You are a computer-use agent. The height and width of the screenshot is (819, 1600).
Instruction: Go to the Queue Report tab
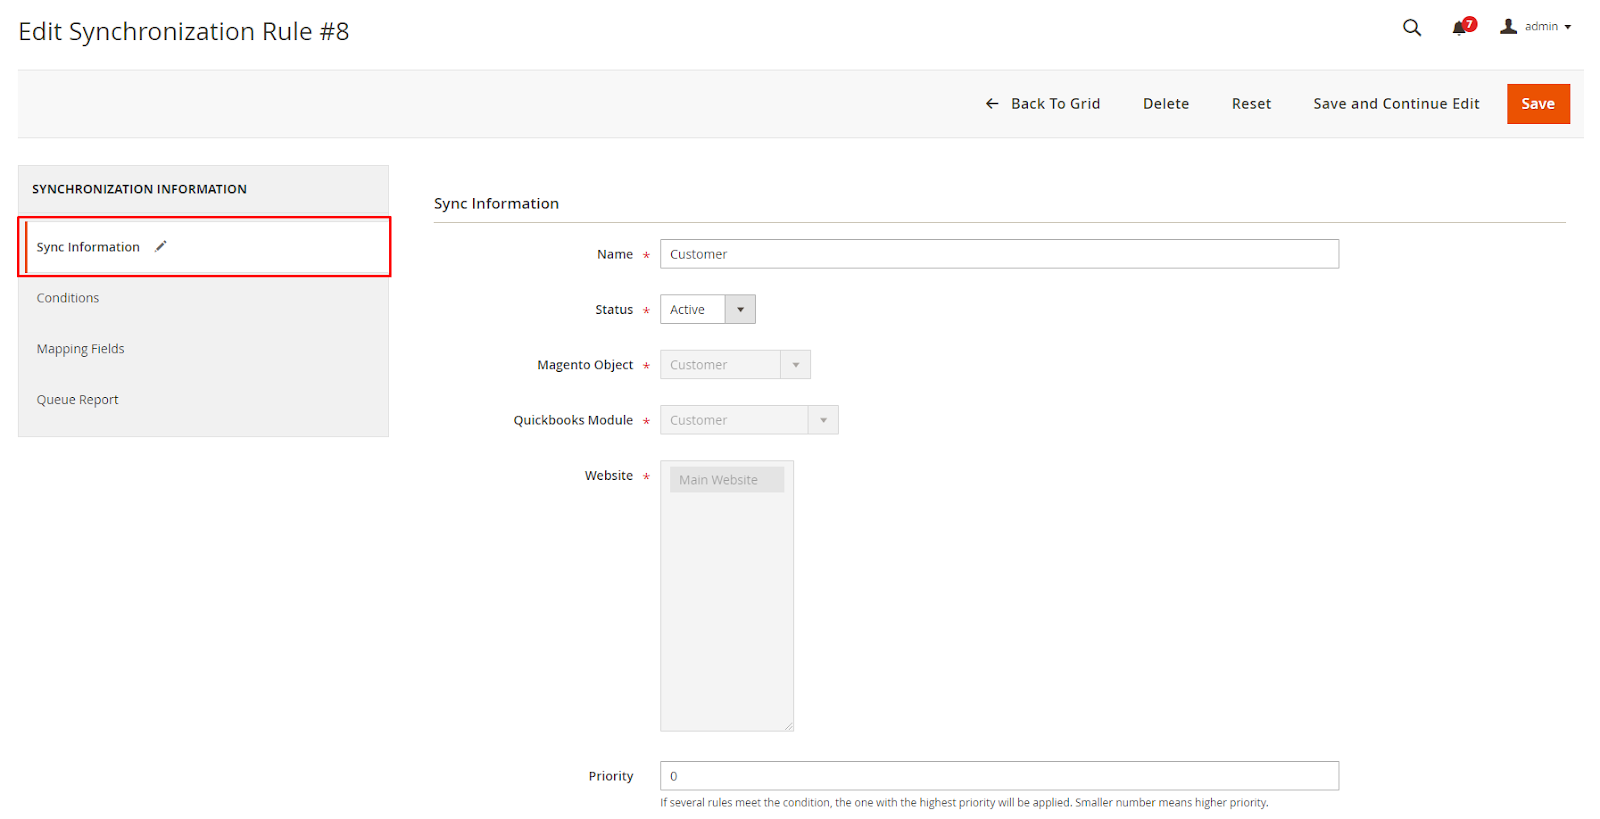77,400
